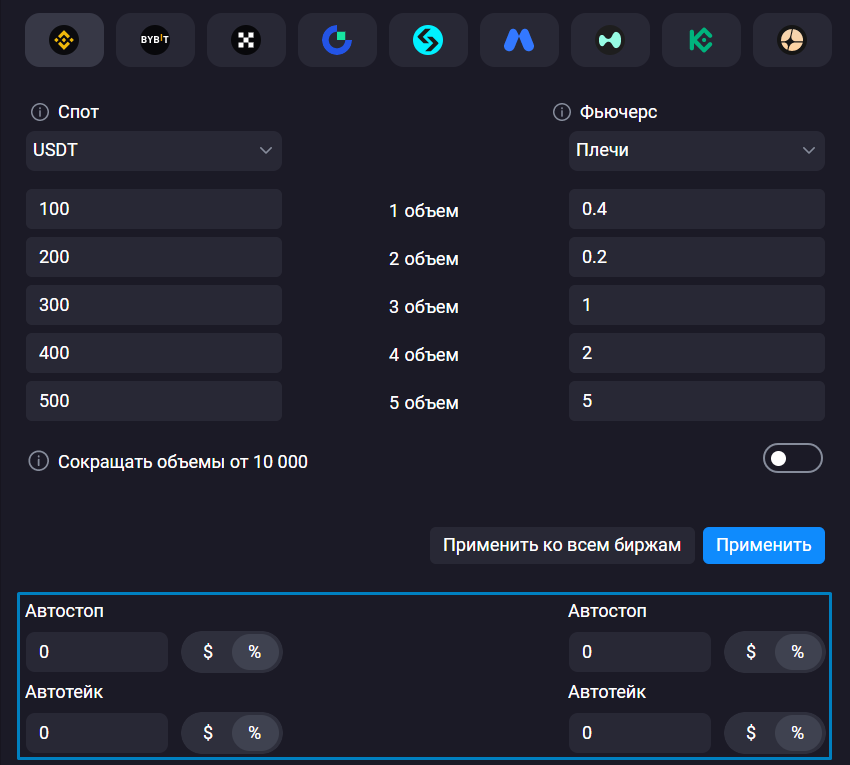The width and height of the screenshot is (850, 765).
Task: Focus the futures volume field with 0.2
Action: 697,257
